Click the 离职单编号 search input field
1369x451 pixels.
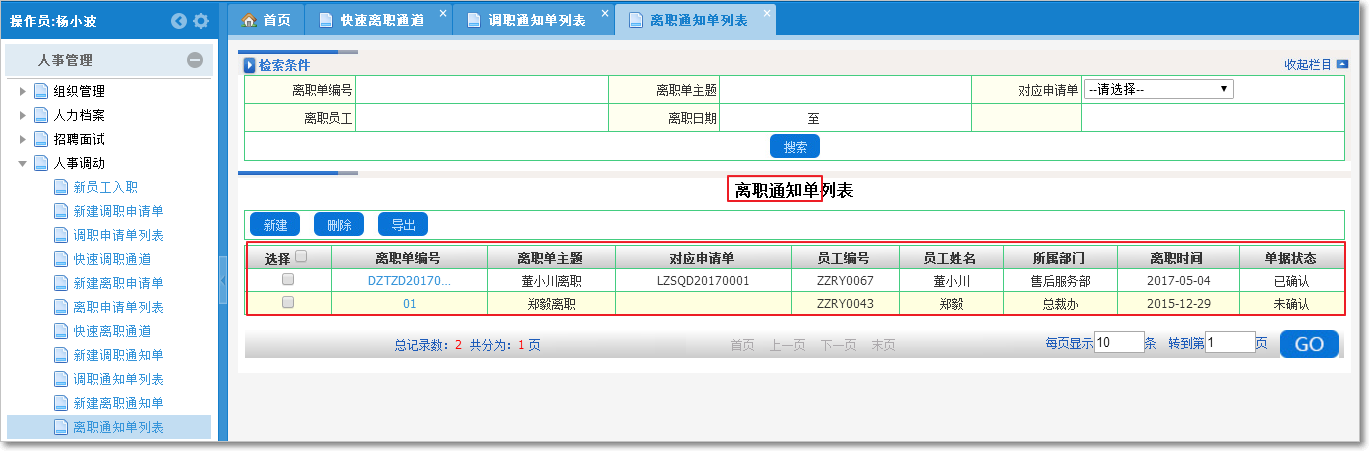(481, 90)
